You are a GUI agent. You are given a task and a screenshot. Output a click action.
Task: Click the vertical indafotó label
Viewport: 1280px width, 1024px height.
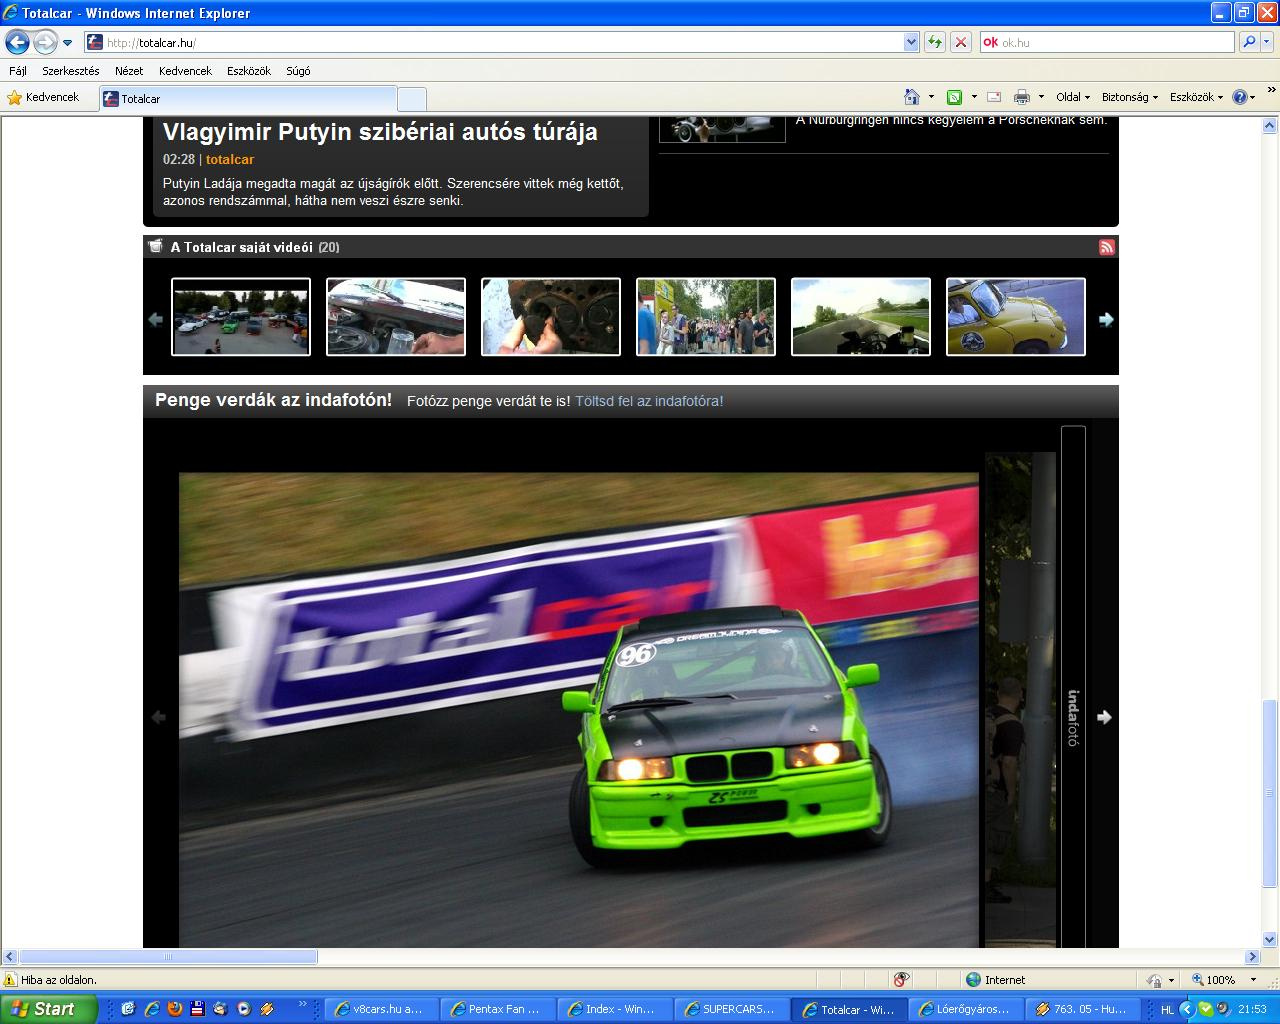tap(1072, 718)
